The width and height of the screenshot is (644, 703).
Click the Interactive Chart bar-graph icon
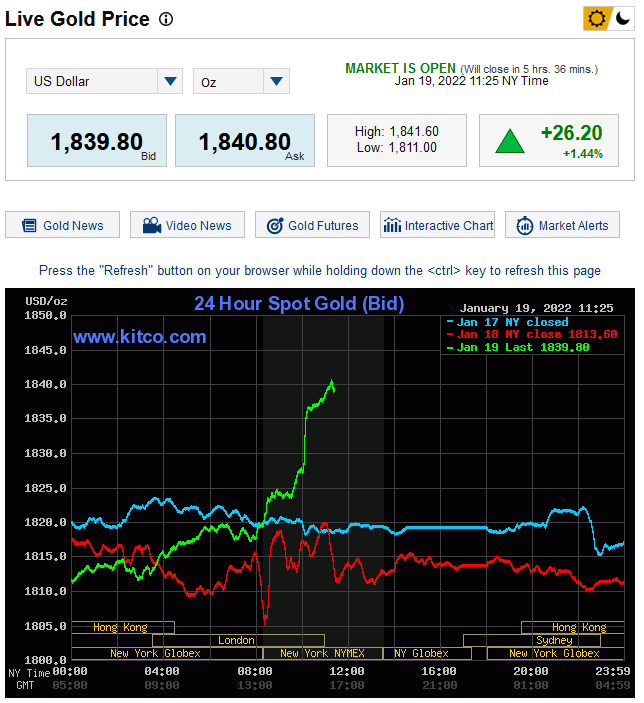[x=392, y=225]
